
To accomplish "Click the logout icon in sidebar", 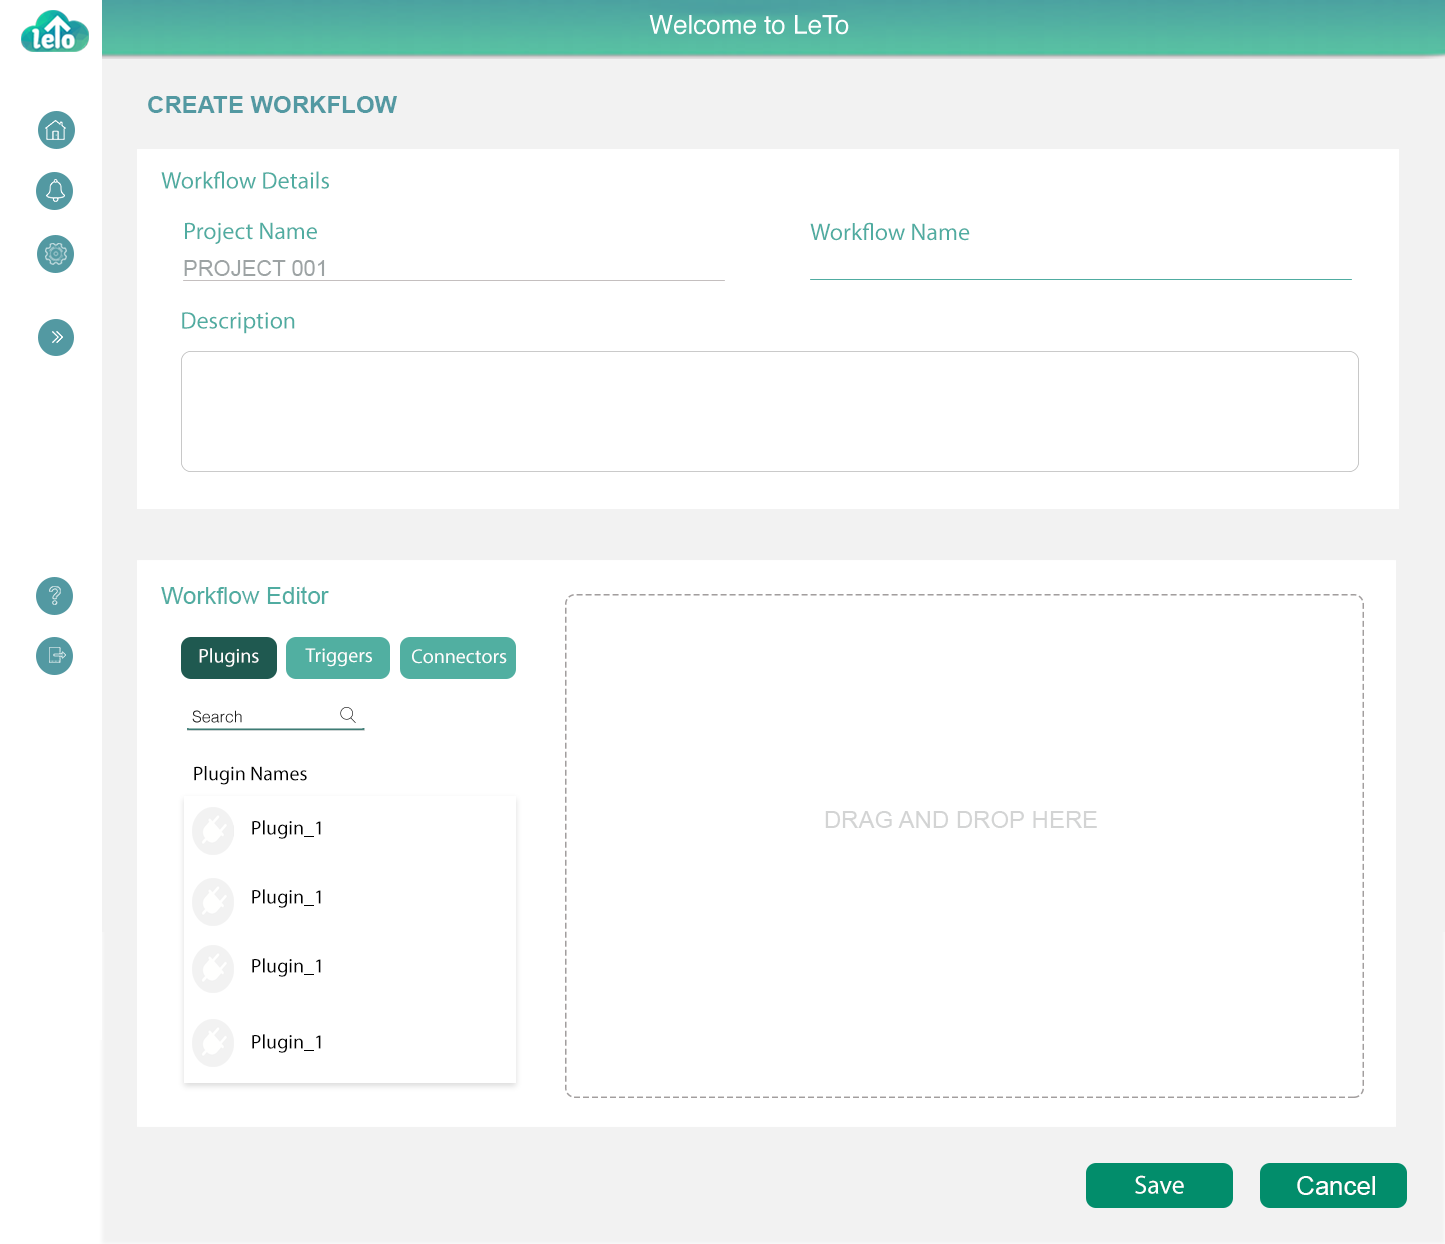I will coord(55,656).
